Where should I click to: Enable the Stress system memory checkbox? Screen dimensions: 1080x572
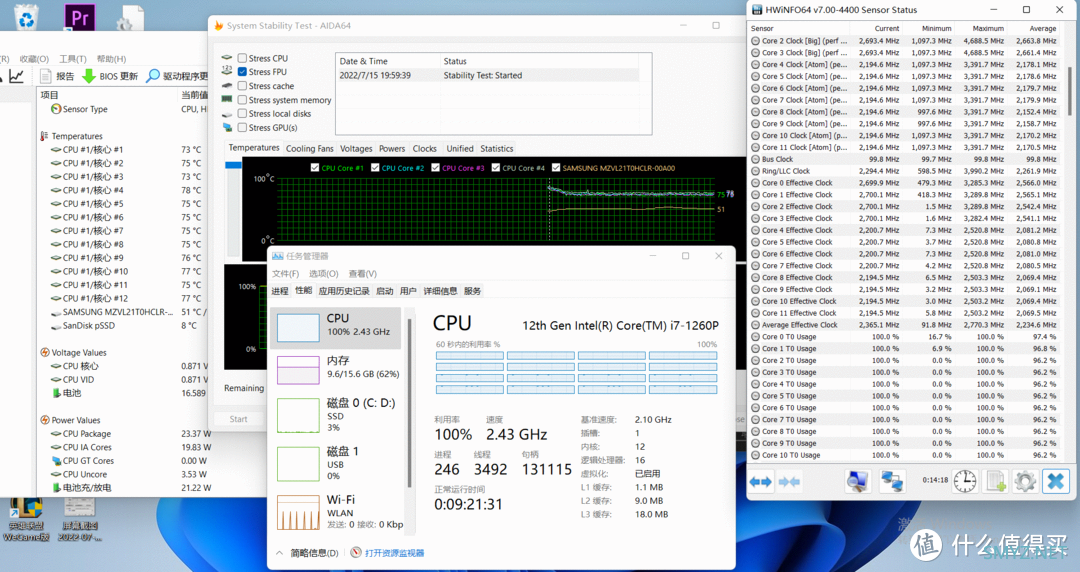[x=242, y=100]
